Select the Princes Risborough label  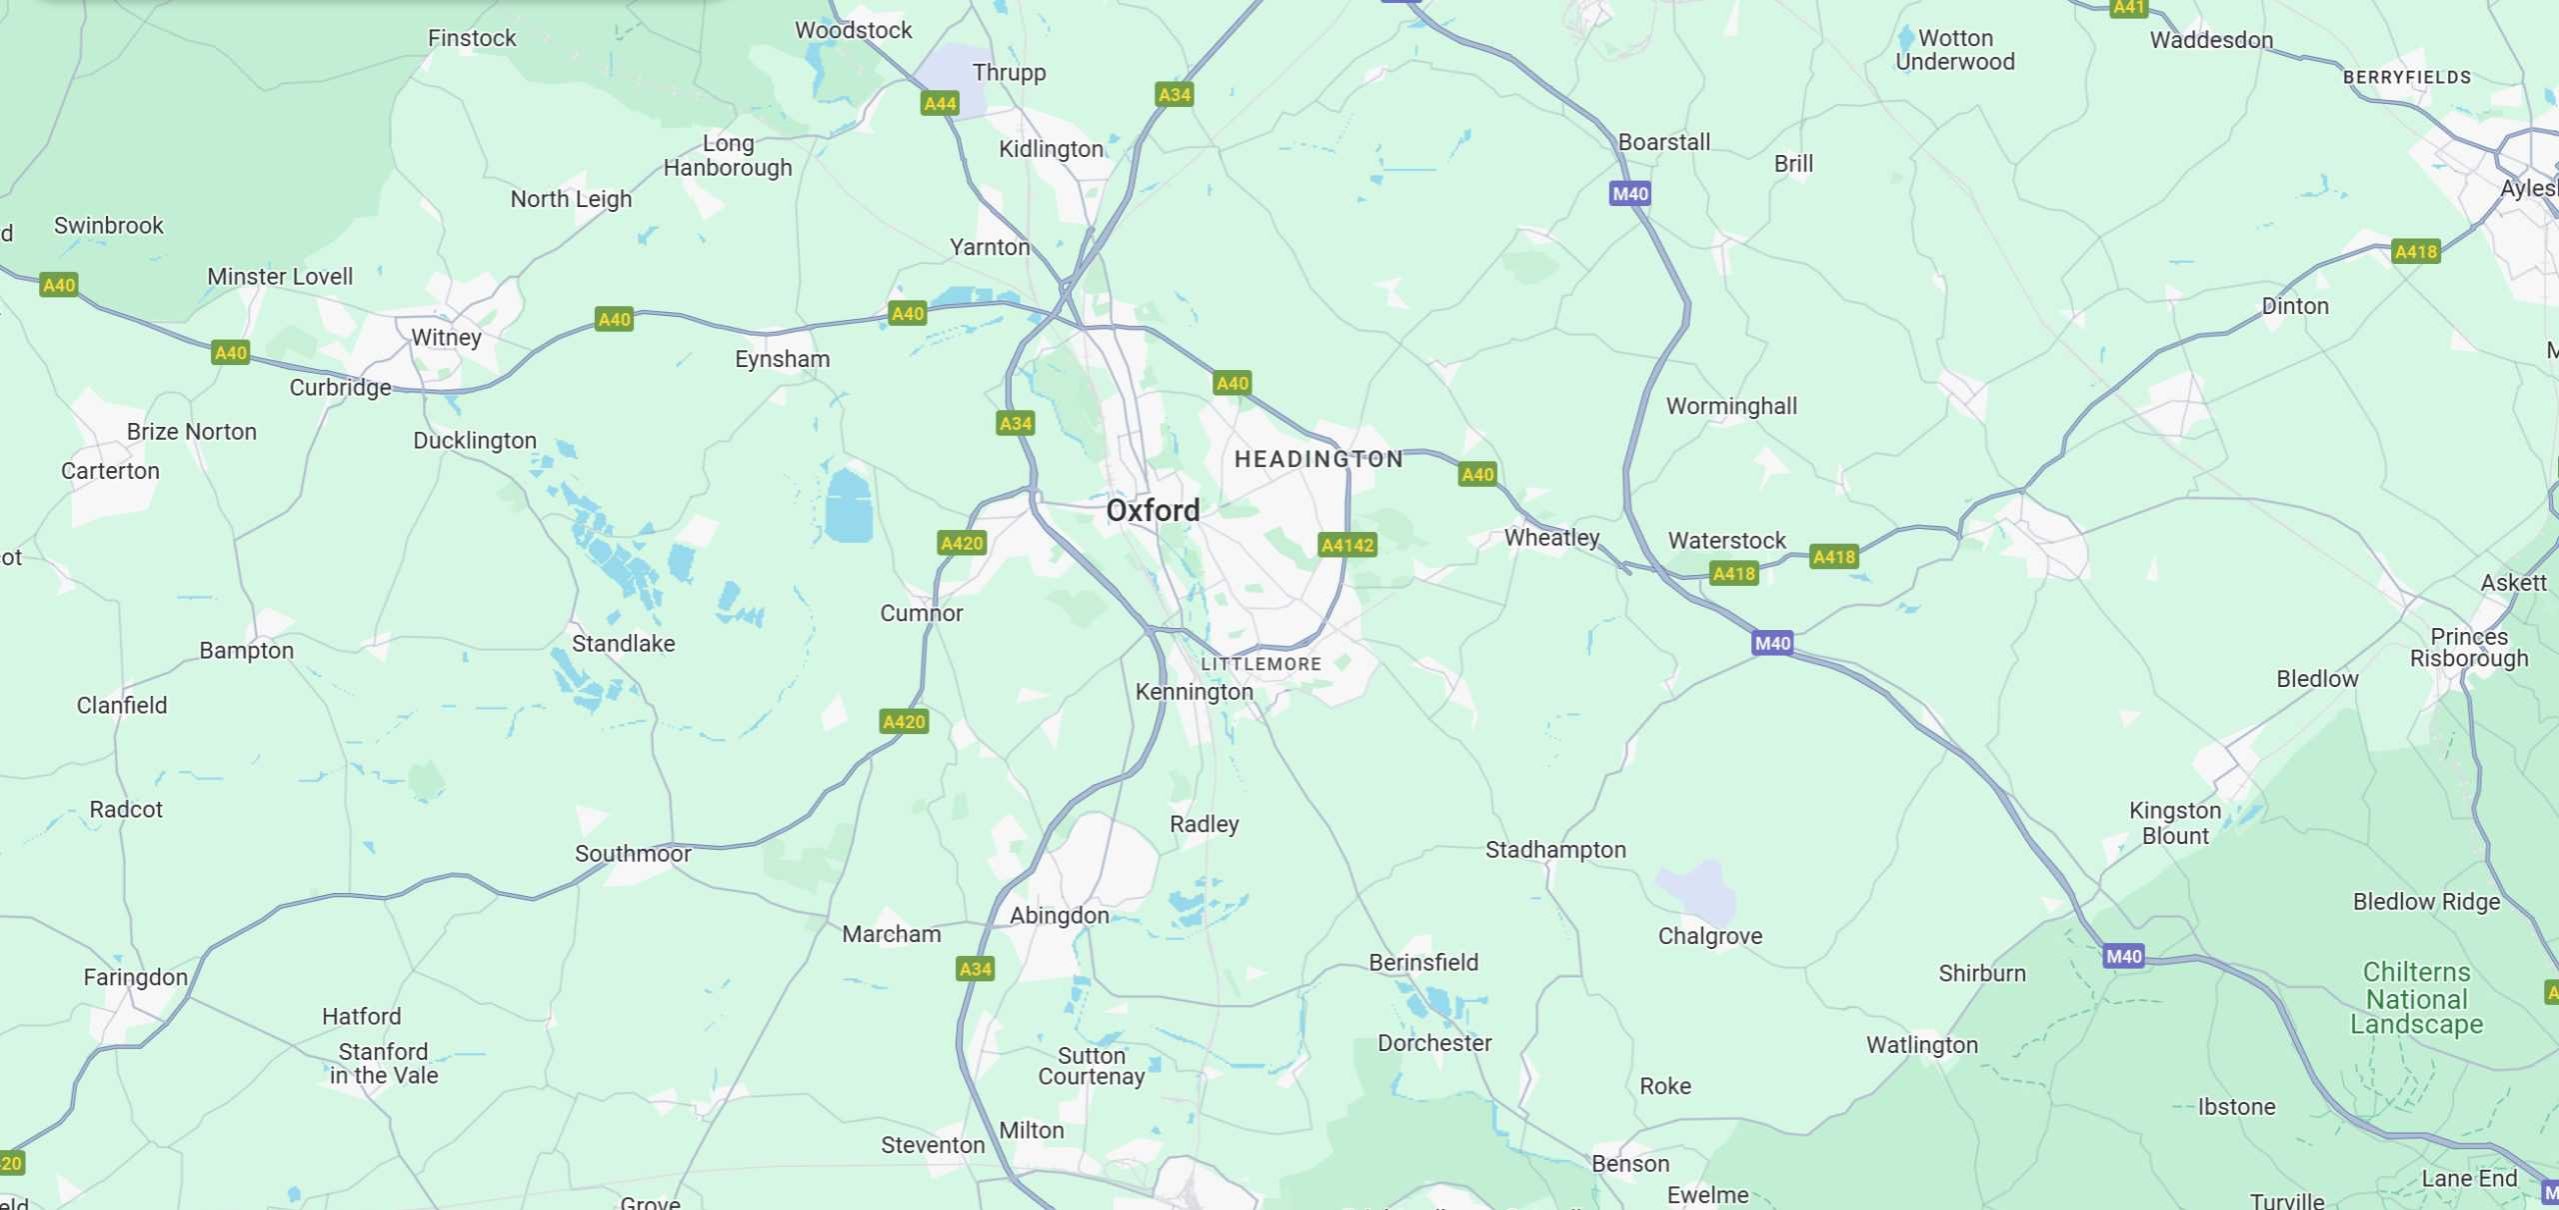[x=2468, y=647]
